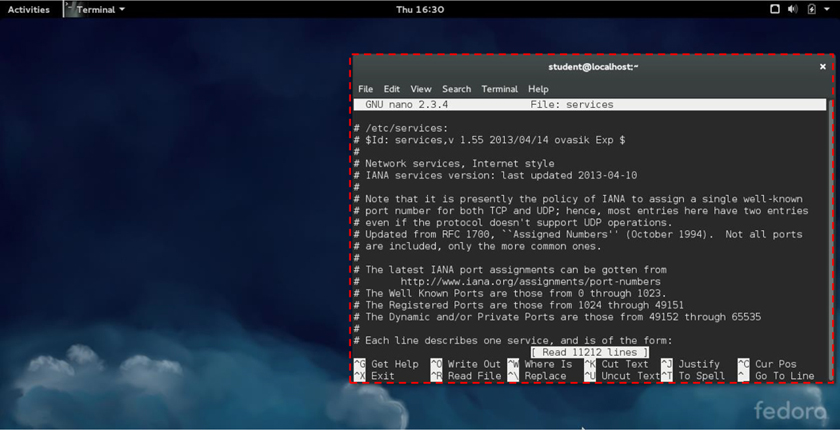Click the 'Network services, Internet style' line
Screen dimensions: 840x430
pos(454,164)
